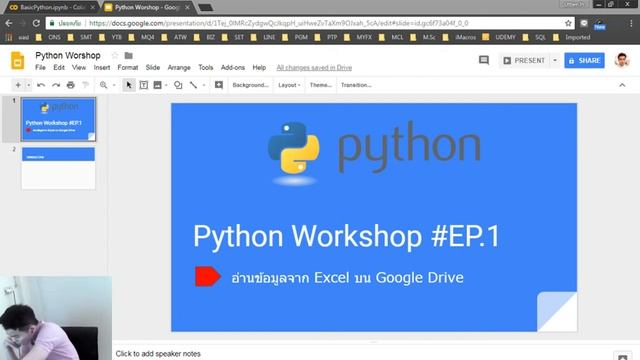This screenshot has width=640, height=360.
Task: Select the red arrow shape on slide
Action: [x=208, y=276]
